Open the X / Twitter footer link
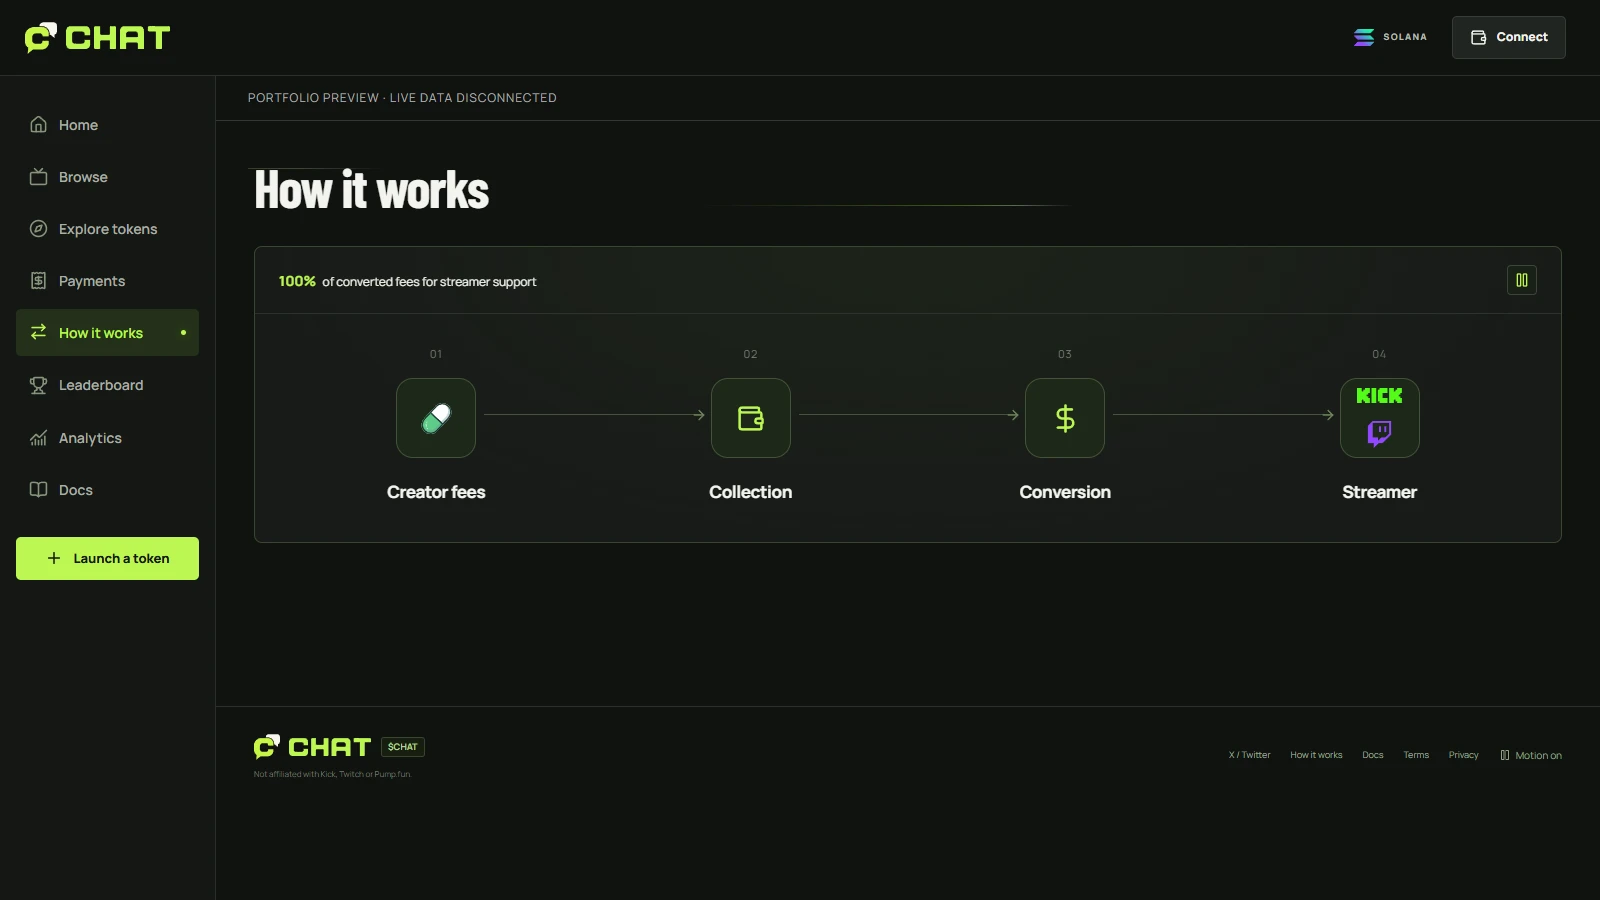This screenshot has width=1600, height=900. pyautogui.click(x=1249, y=755)
